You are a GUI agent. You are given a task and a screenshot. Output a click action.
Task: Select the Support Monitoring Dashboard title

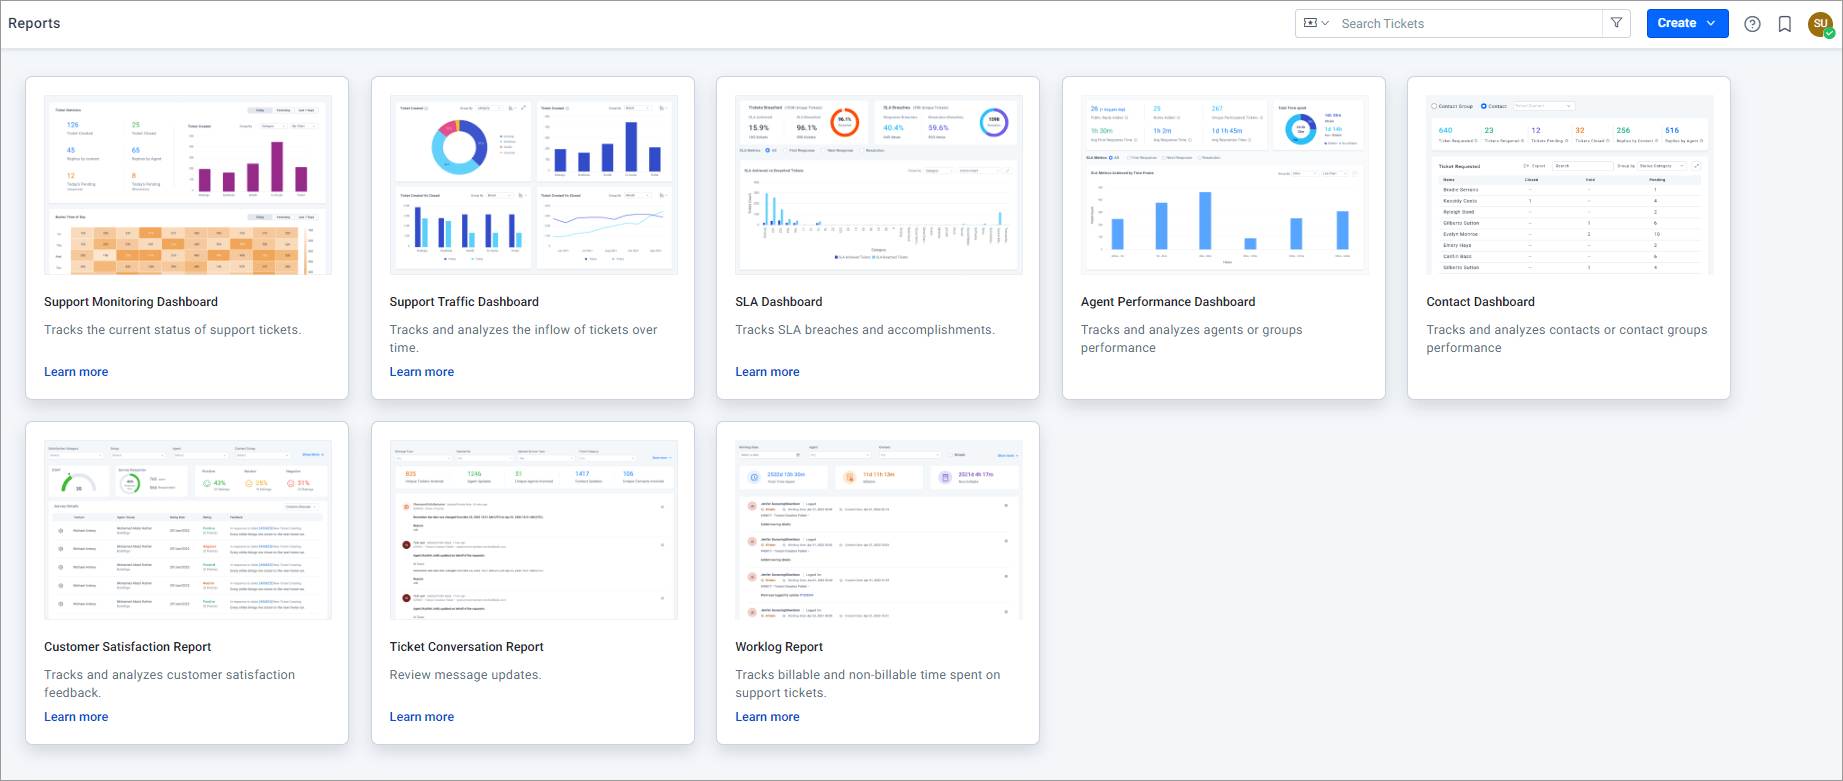point(131,302)
